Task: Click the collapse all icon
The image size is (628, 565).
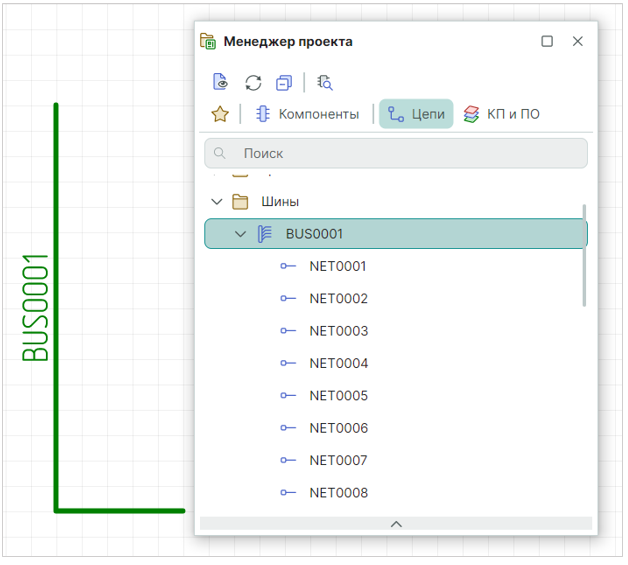Action: point(284,83)
